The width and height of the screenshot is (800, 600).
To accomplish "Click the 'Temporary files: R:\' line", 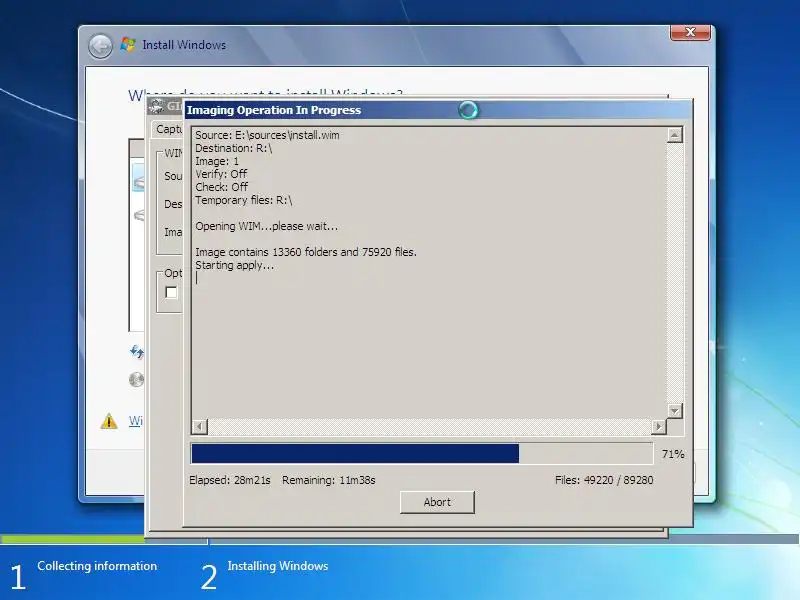I will [244, 200].
